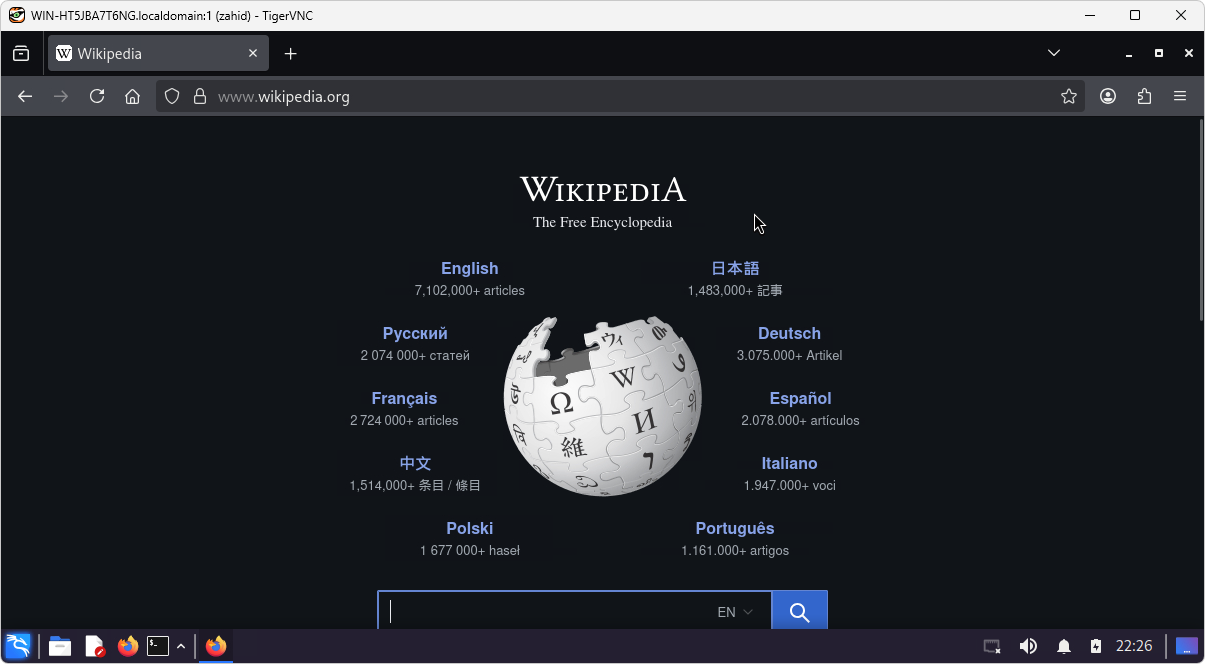
Task: Open the Firefox hamburger menu
Action: pyautogui.click(x=1180, y=96)
